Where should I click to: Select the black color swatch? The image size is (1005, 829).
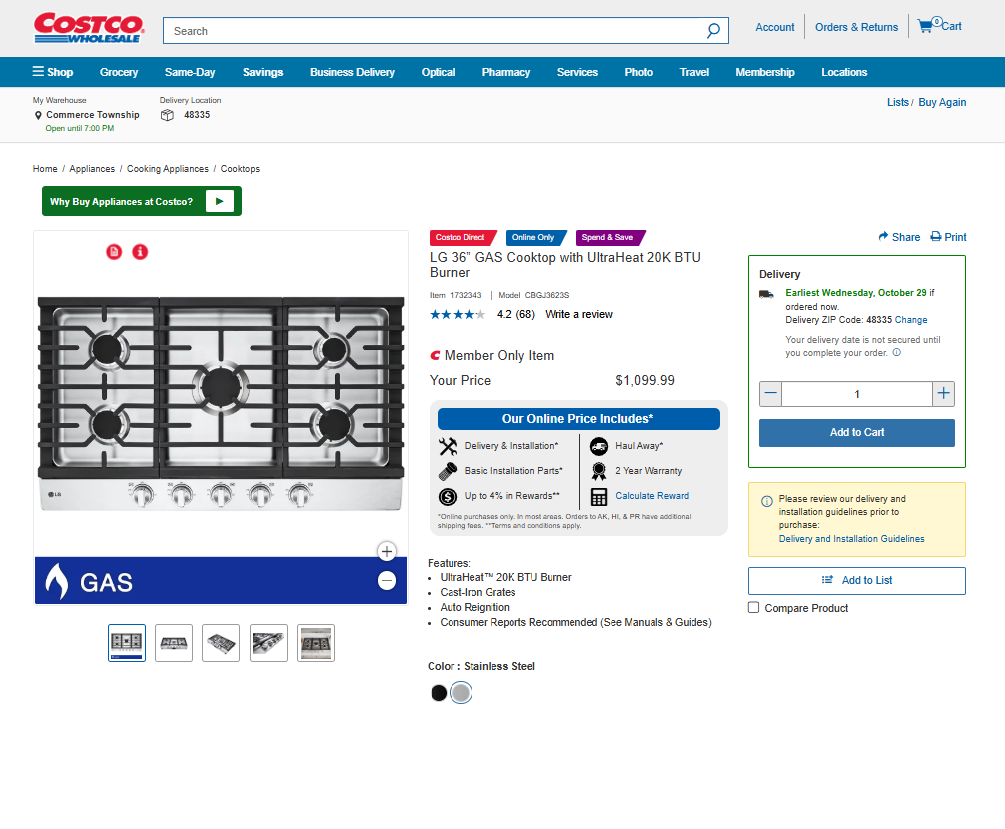click(x=439, y=693)
